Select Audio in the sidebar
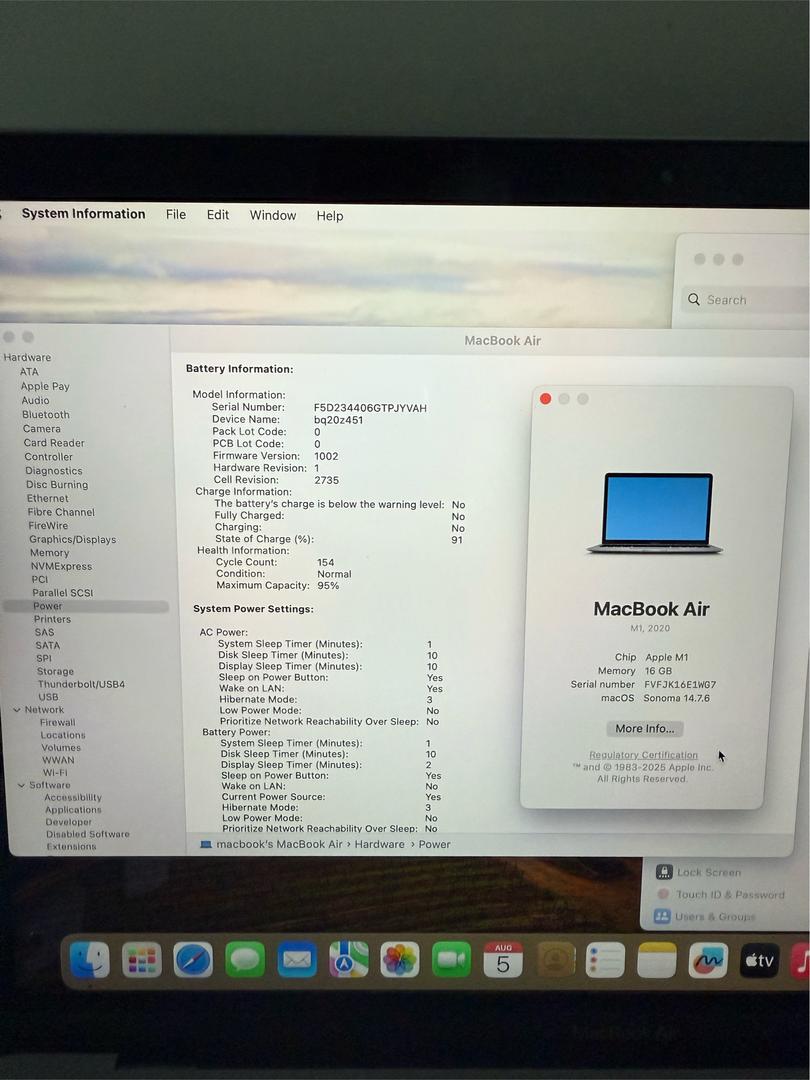This screenshot has height=1080, width=810. (35, 400)
